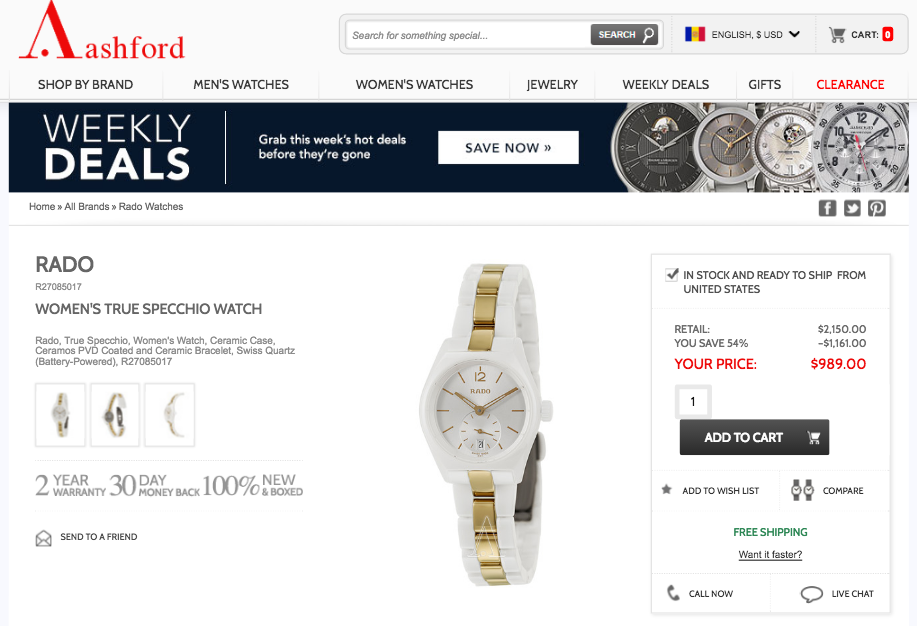Focus the quantity input field

pos(693,401)
